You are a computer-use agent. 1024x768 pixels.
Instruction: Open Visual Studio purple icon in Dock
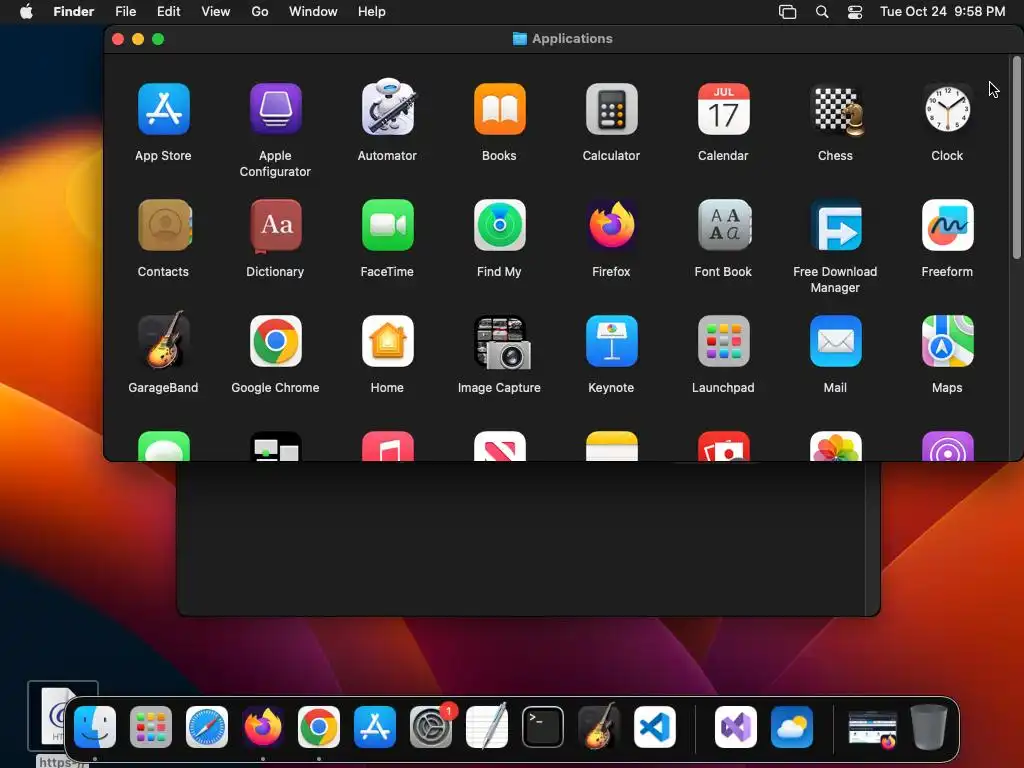(736, 727)
